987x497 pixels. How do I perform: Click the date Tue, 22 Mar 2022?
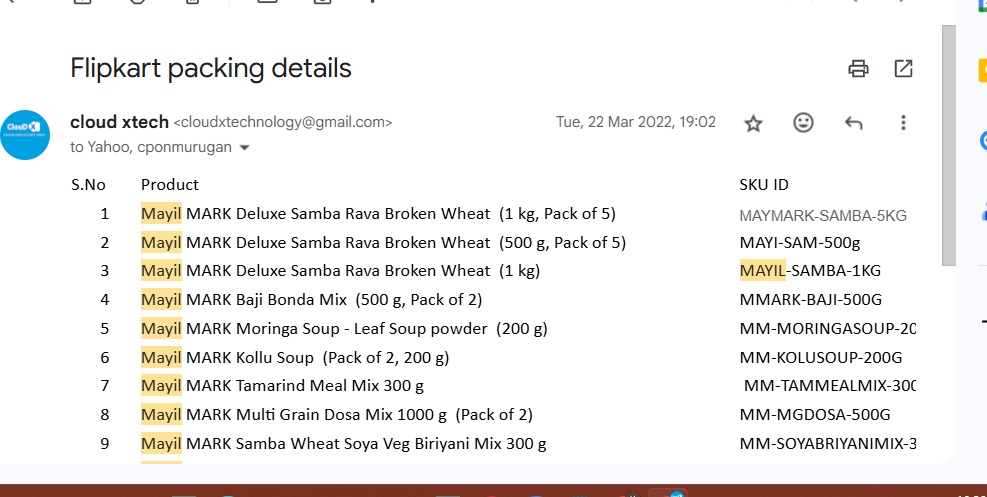click(x=635, y=122)
